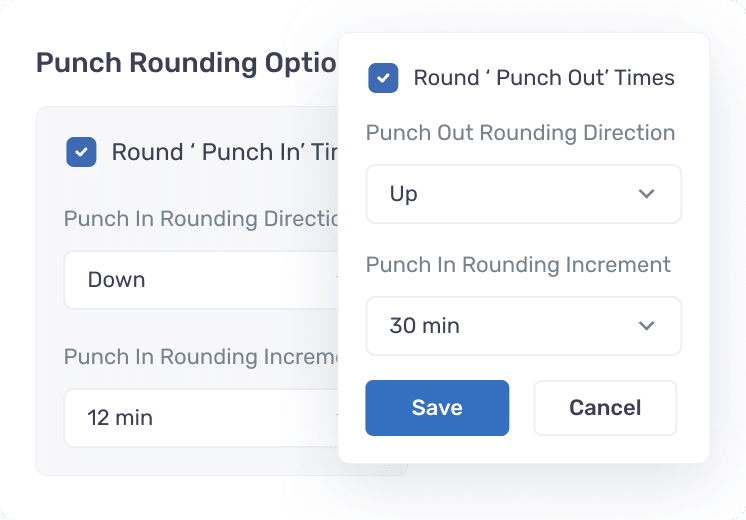Save the punch rounding settings
Viewport: 746px width, 520px height.
[437, 408]
